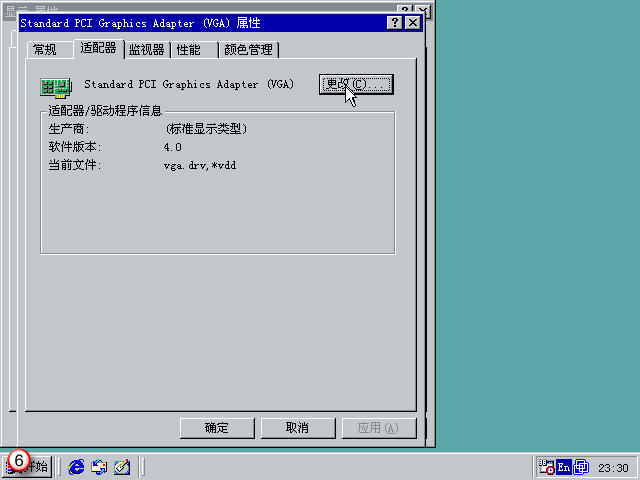Click the vga.drv,*vdd current file value
640x480 pixels.
pyautogui.click(x=200, y=165)
